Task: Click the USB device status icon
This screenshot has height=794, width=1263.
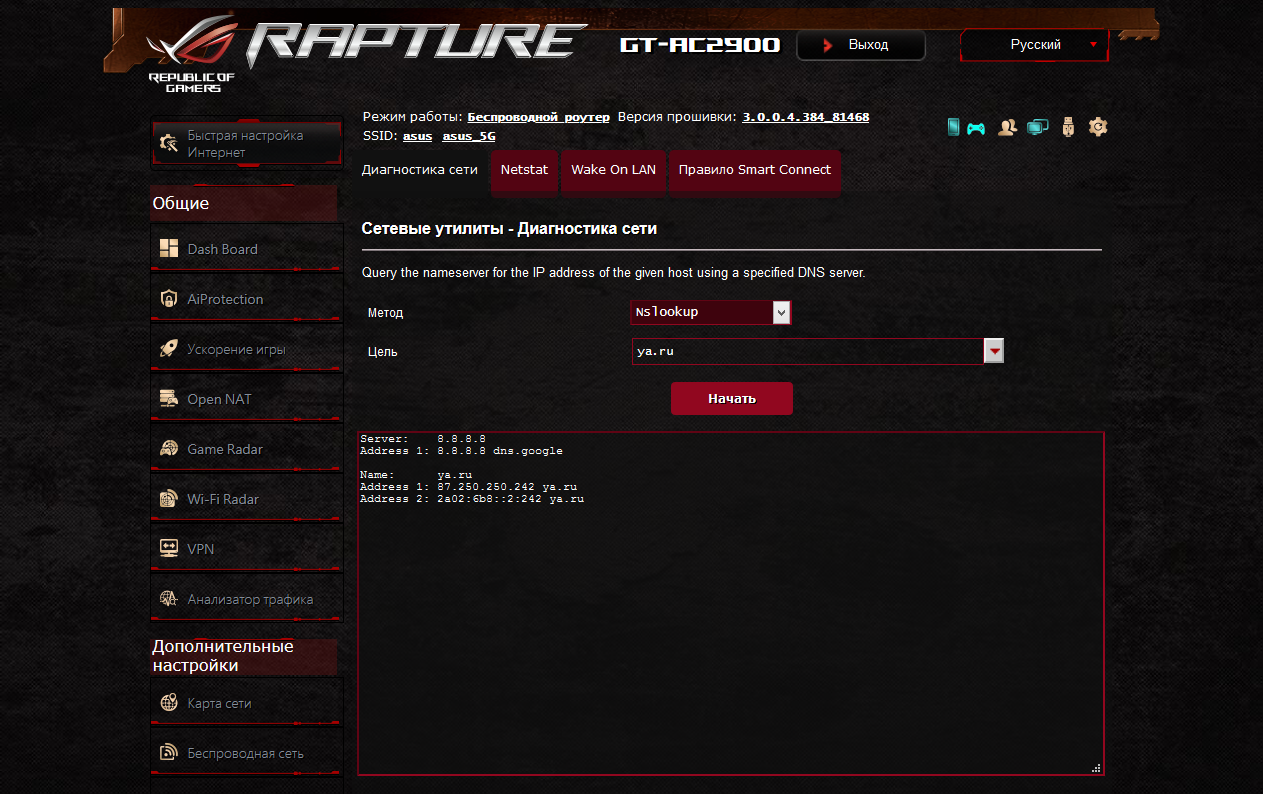Action: [1068, 127]
